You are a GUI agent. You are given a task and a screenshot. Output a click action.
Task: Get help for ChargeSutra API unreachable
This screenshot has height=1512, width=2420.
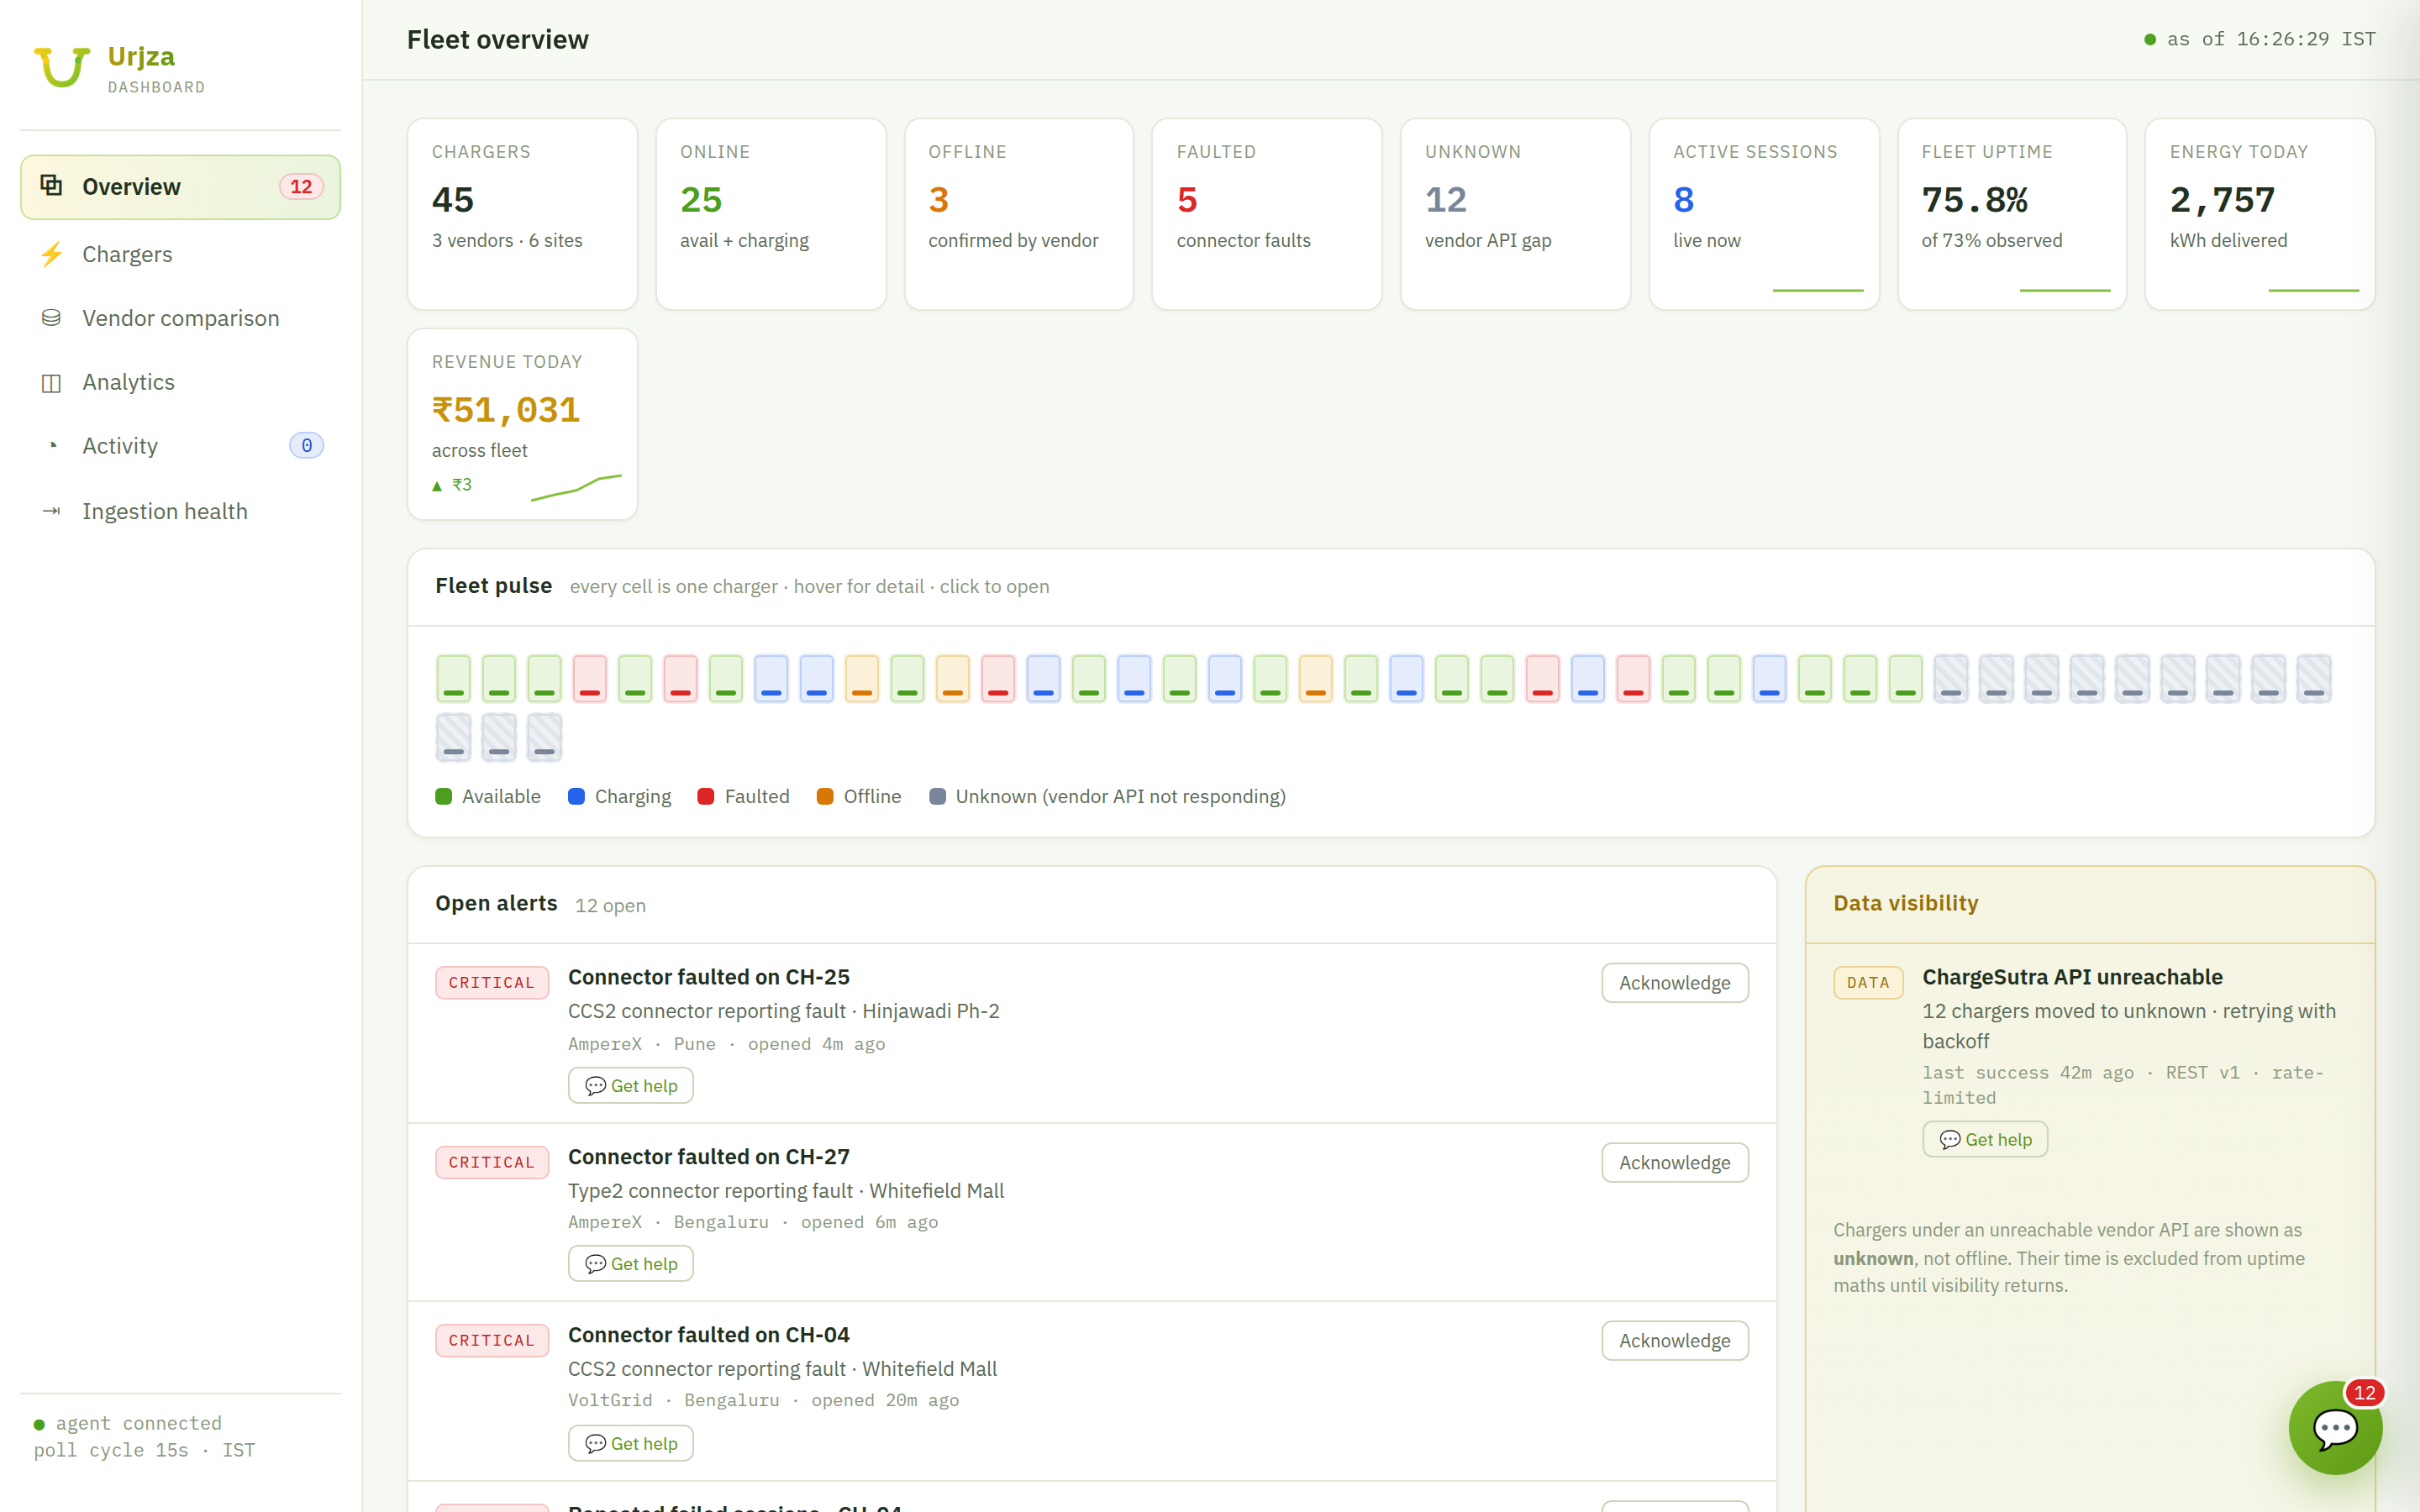pyautogui.click(x=1985, y=1140)
